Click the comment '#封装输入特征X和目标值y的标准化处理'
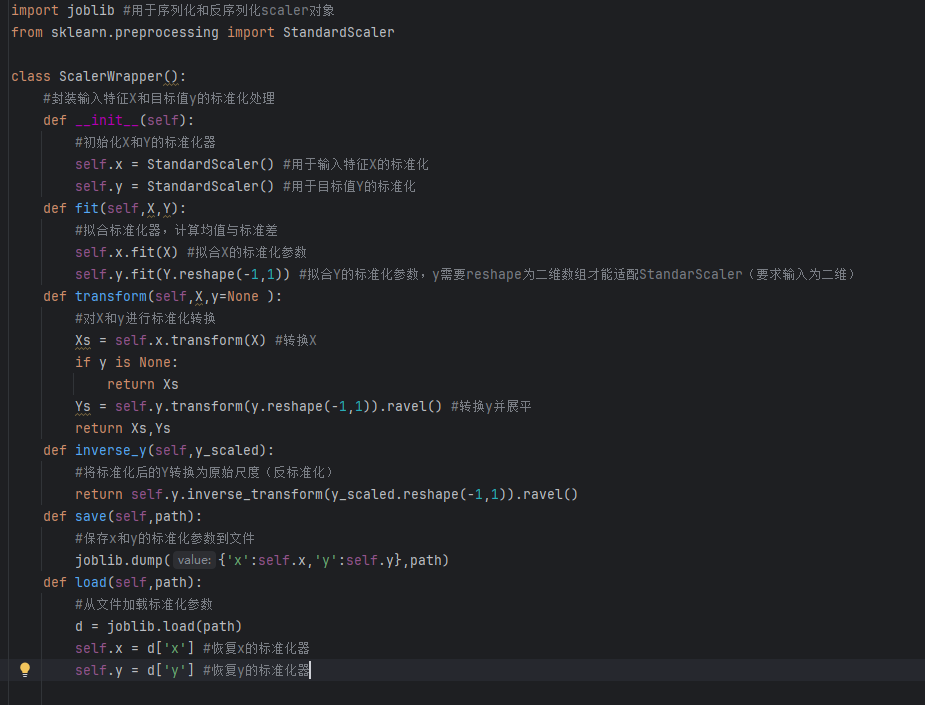 click(159, 99)
